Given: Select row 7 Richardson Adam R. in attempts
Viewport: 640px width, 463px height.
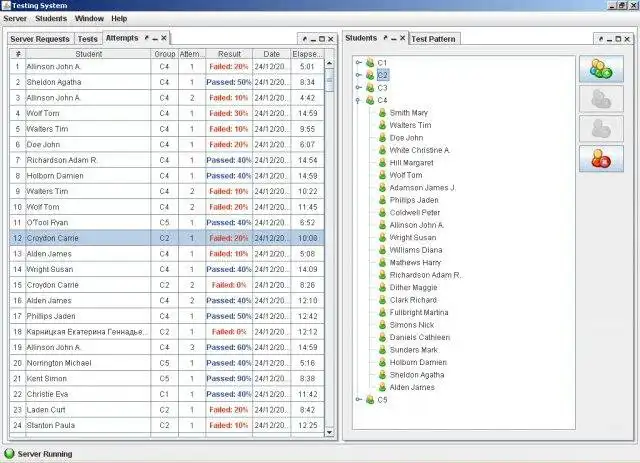Looking at the screenshot, I should pos(167,160).
